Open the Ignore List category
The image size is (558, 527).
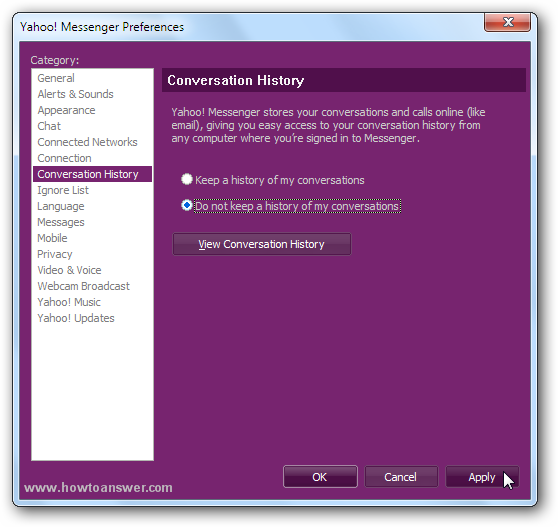coord(63,190)
